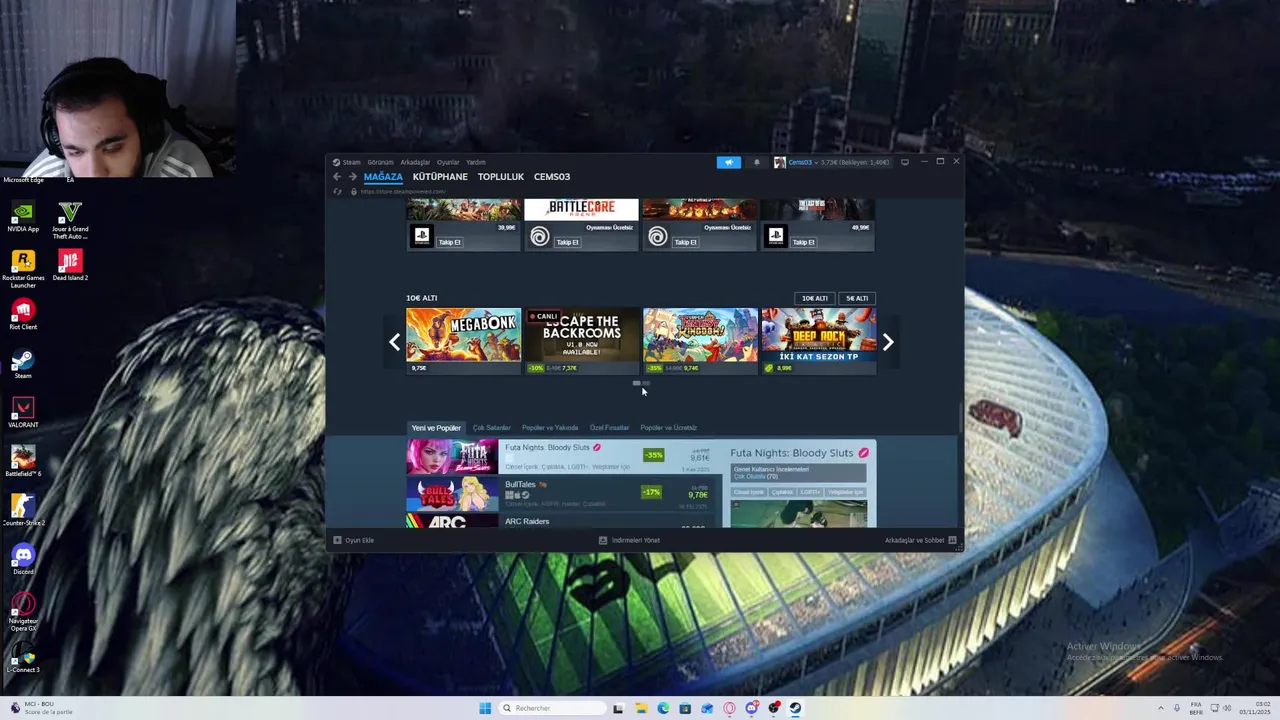Open the Megabonk game thumbnail
Viewport: 1280px width, 720px height.
pyautogui.click(x=464, y=335)
